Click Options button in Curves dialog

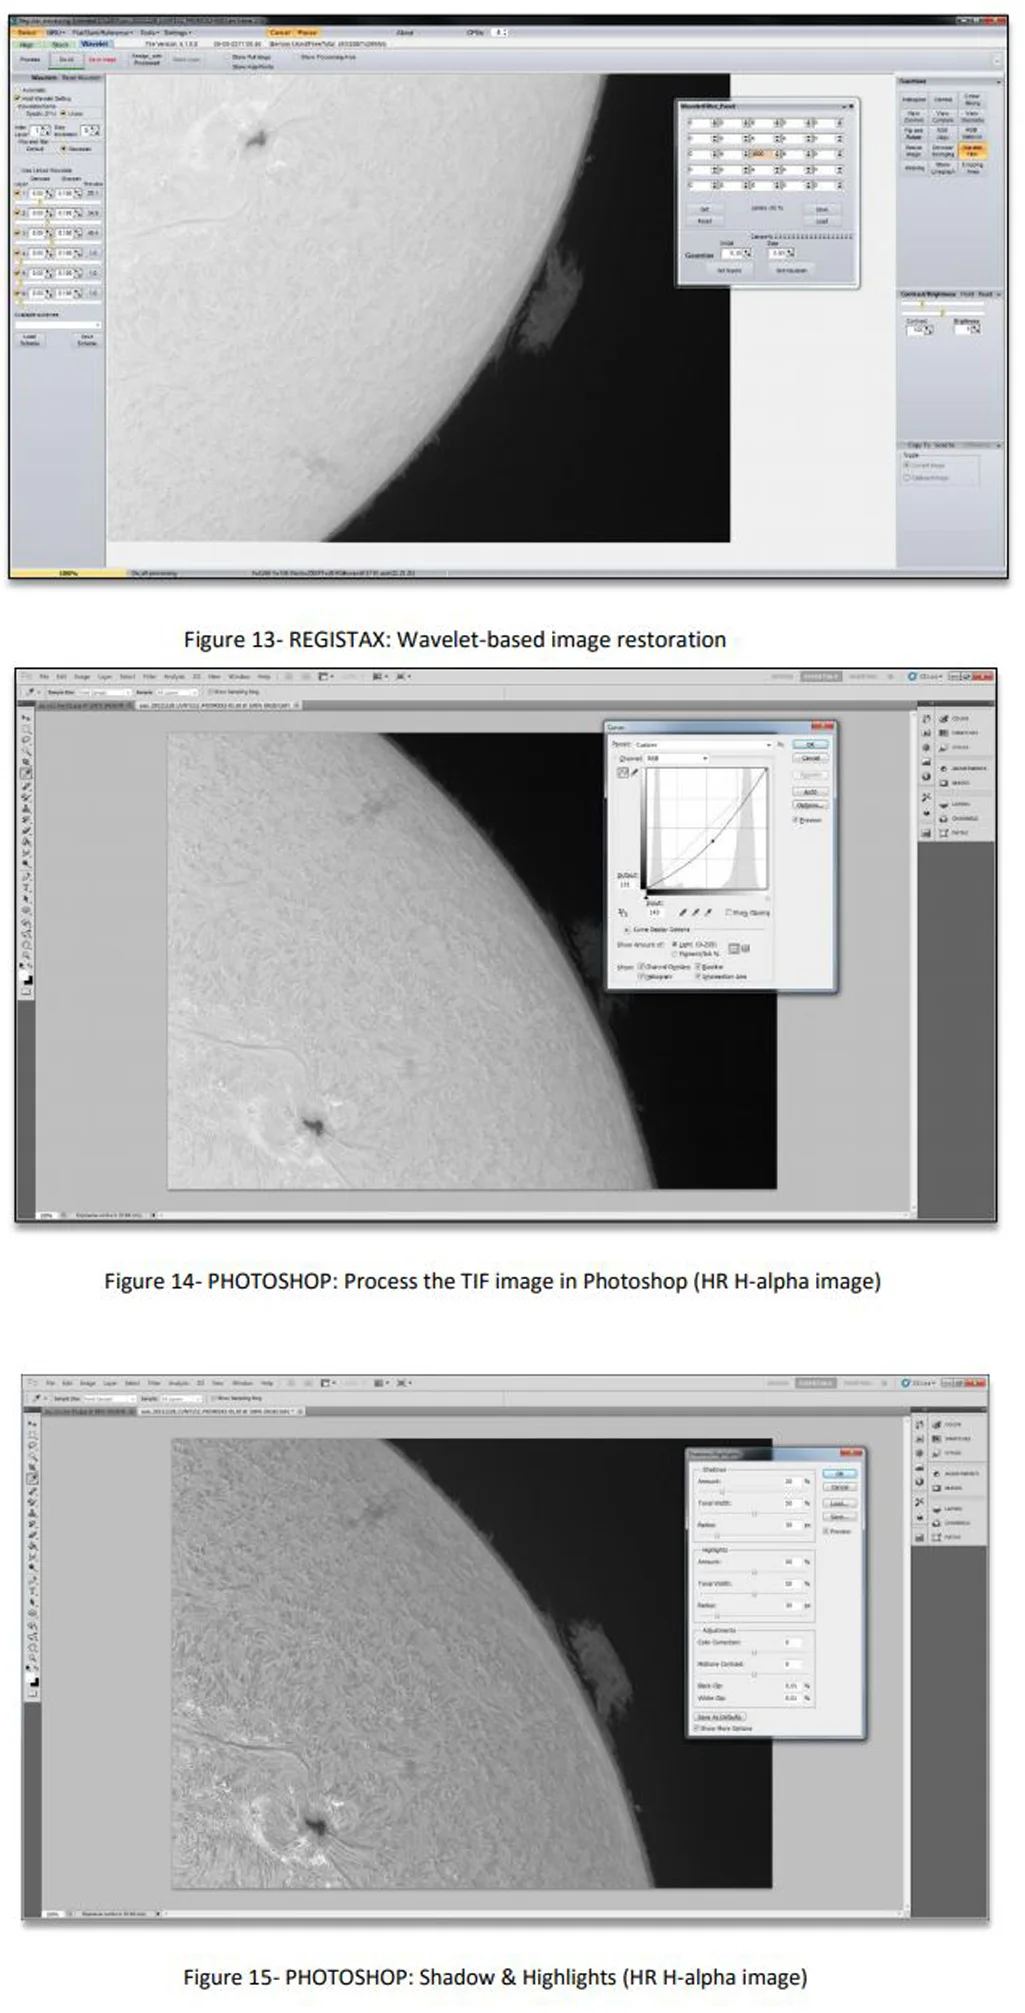[810, 805]
